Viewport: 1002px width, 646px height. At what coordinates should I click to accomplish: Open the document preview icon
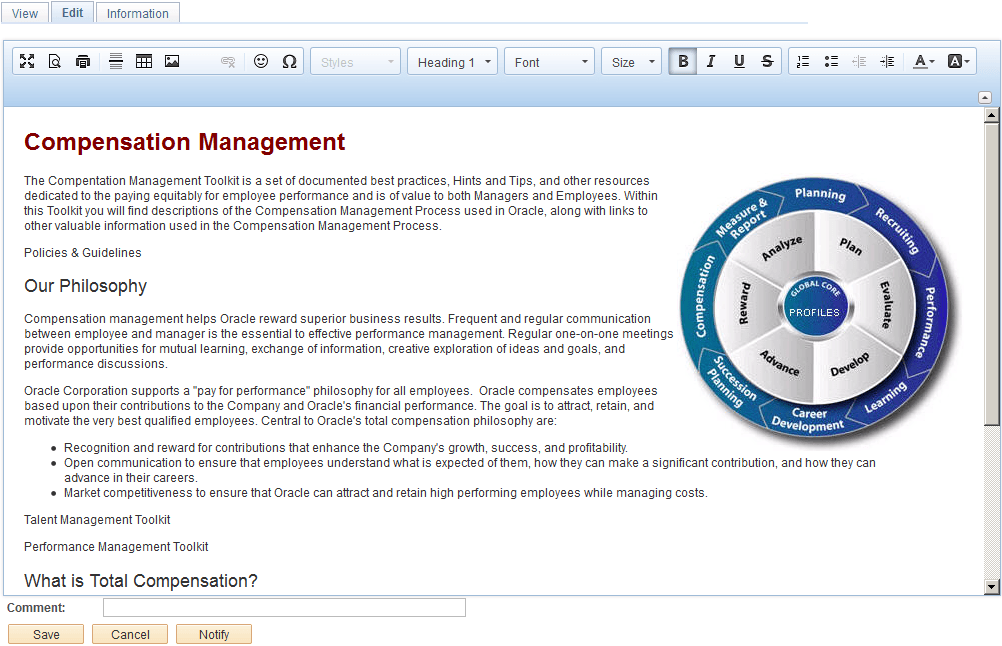click(x=55, y=61)
